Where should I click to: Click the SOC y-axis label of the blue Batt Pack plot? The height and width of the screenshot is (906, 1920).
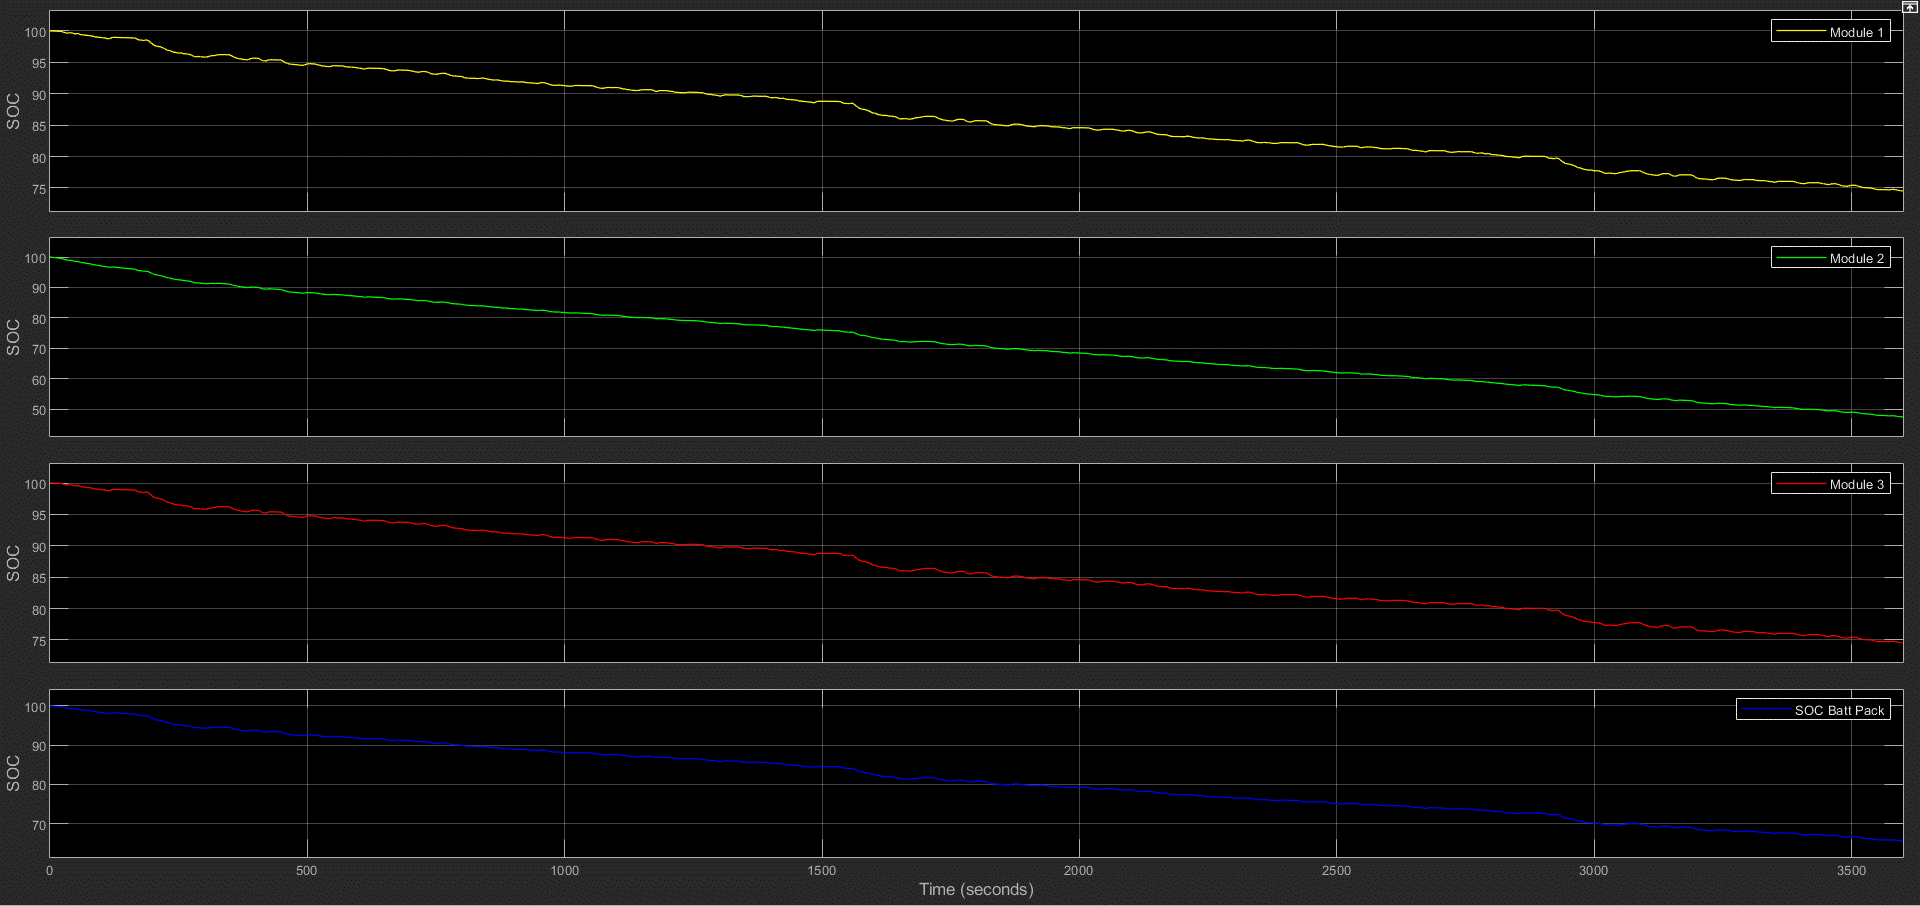tap(13, 773)
